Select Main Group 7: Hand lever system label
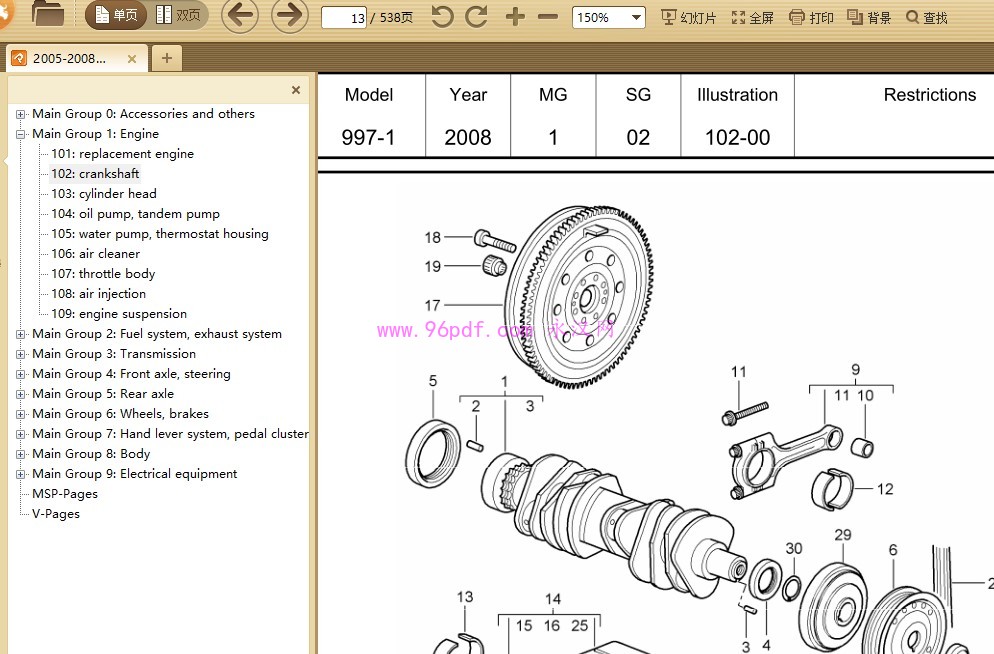Image resolution: width=994 pixels, height=654 pixels. [x=171, y=433]
